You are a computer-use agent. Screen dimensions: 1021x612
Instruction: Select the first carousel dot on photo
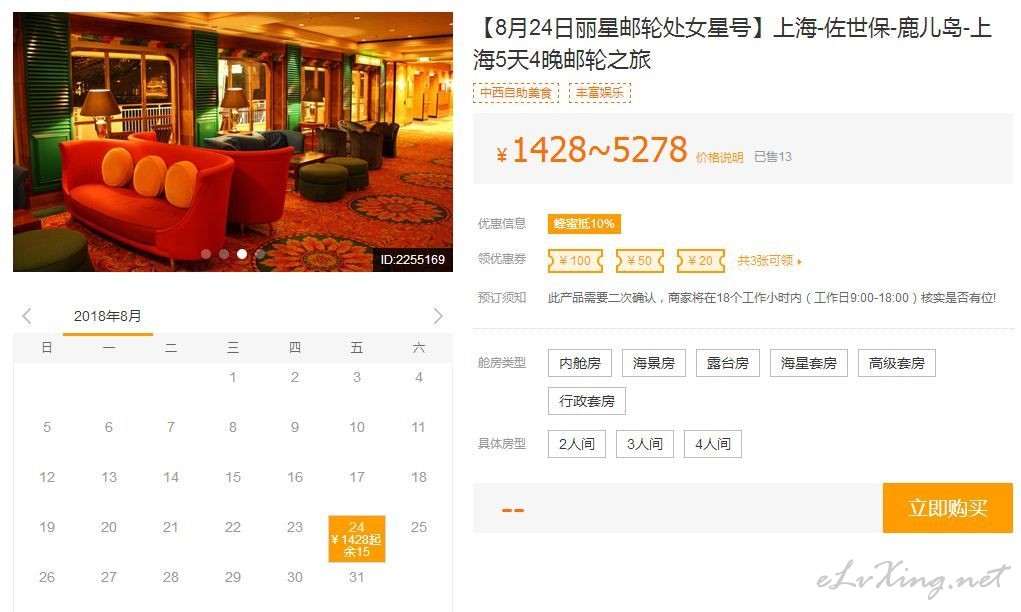tap(206, 254)
